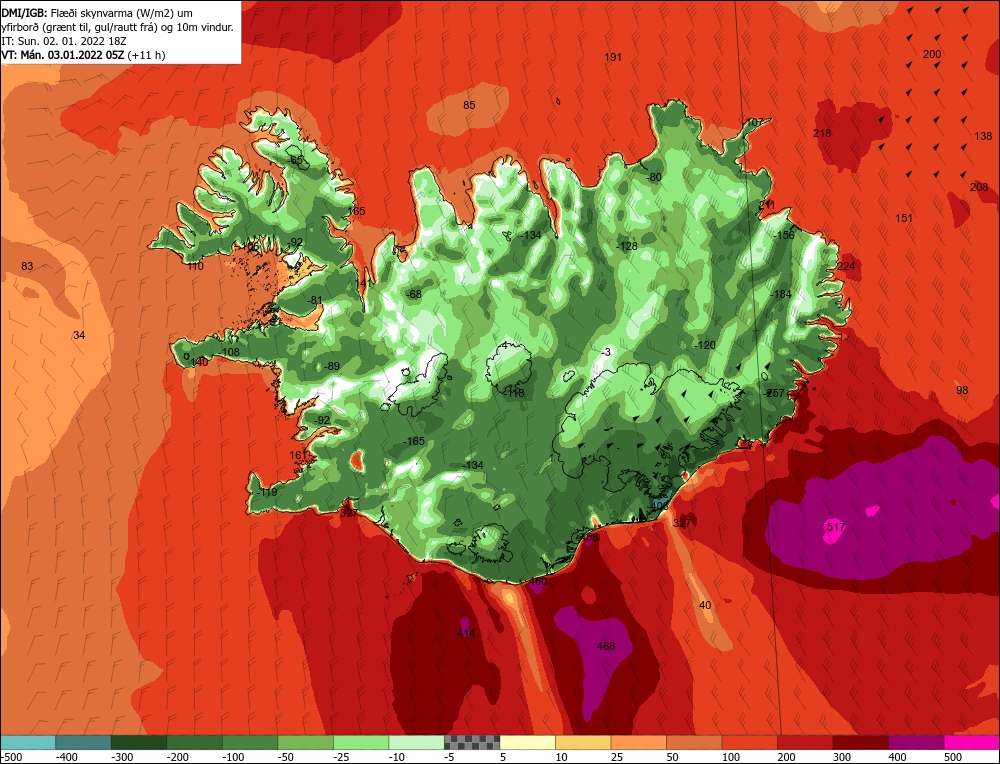Click the value -118 below the Hofsjökull outline
Viewport: 1000px width, 764px height.
513,393
